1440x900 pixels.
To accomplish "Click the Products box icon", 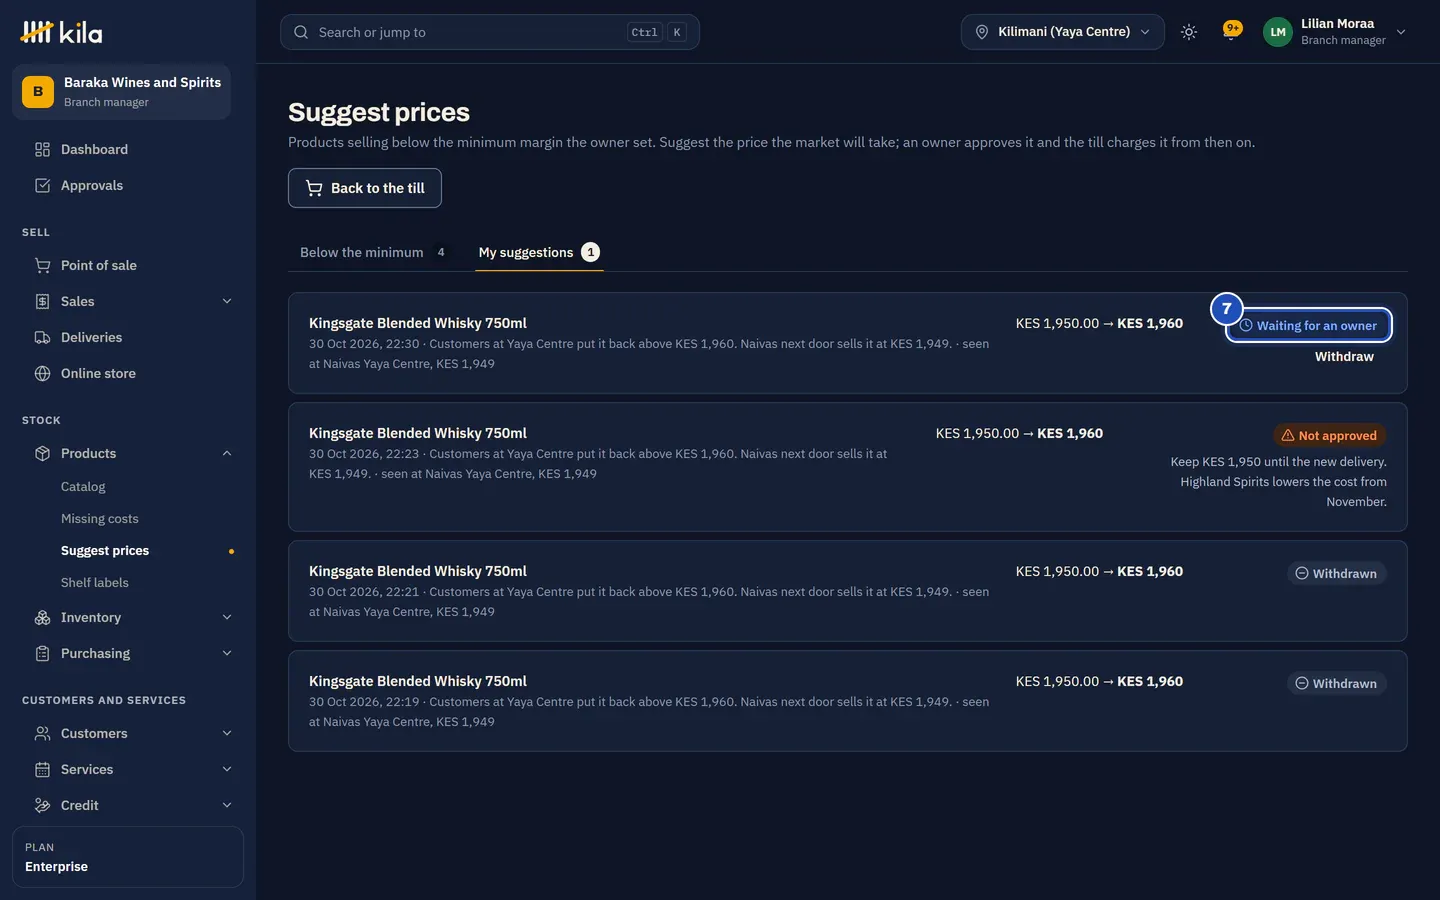I will point(42,454).
